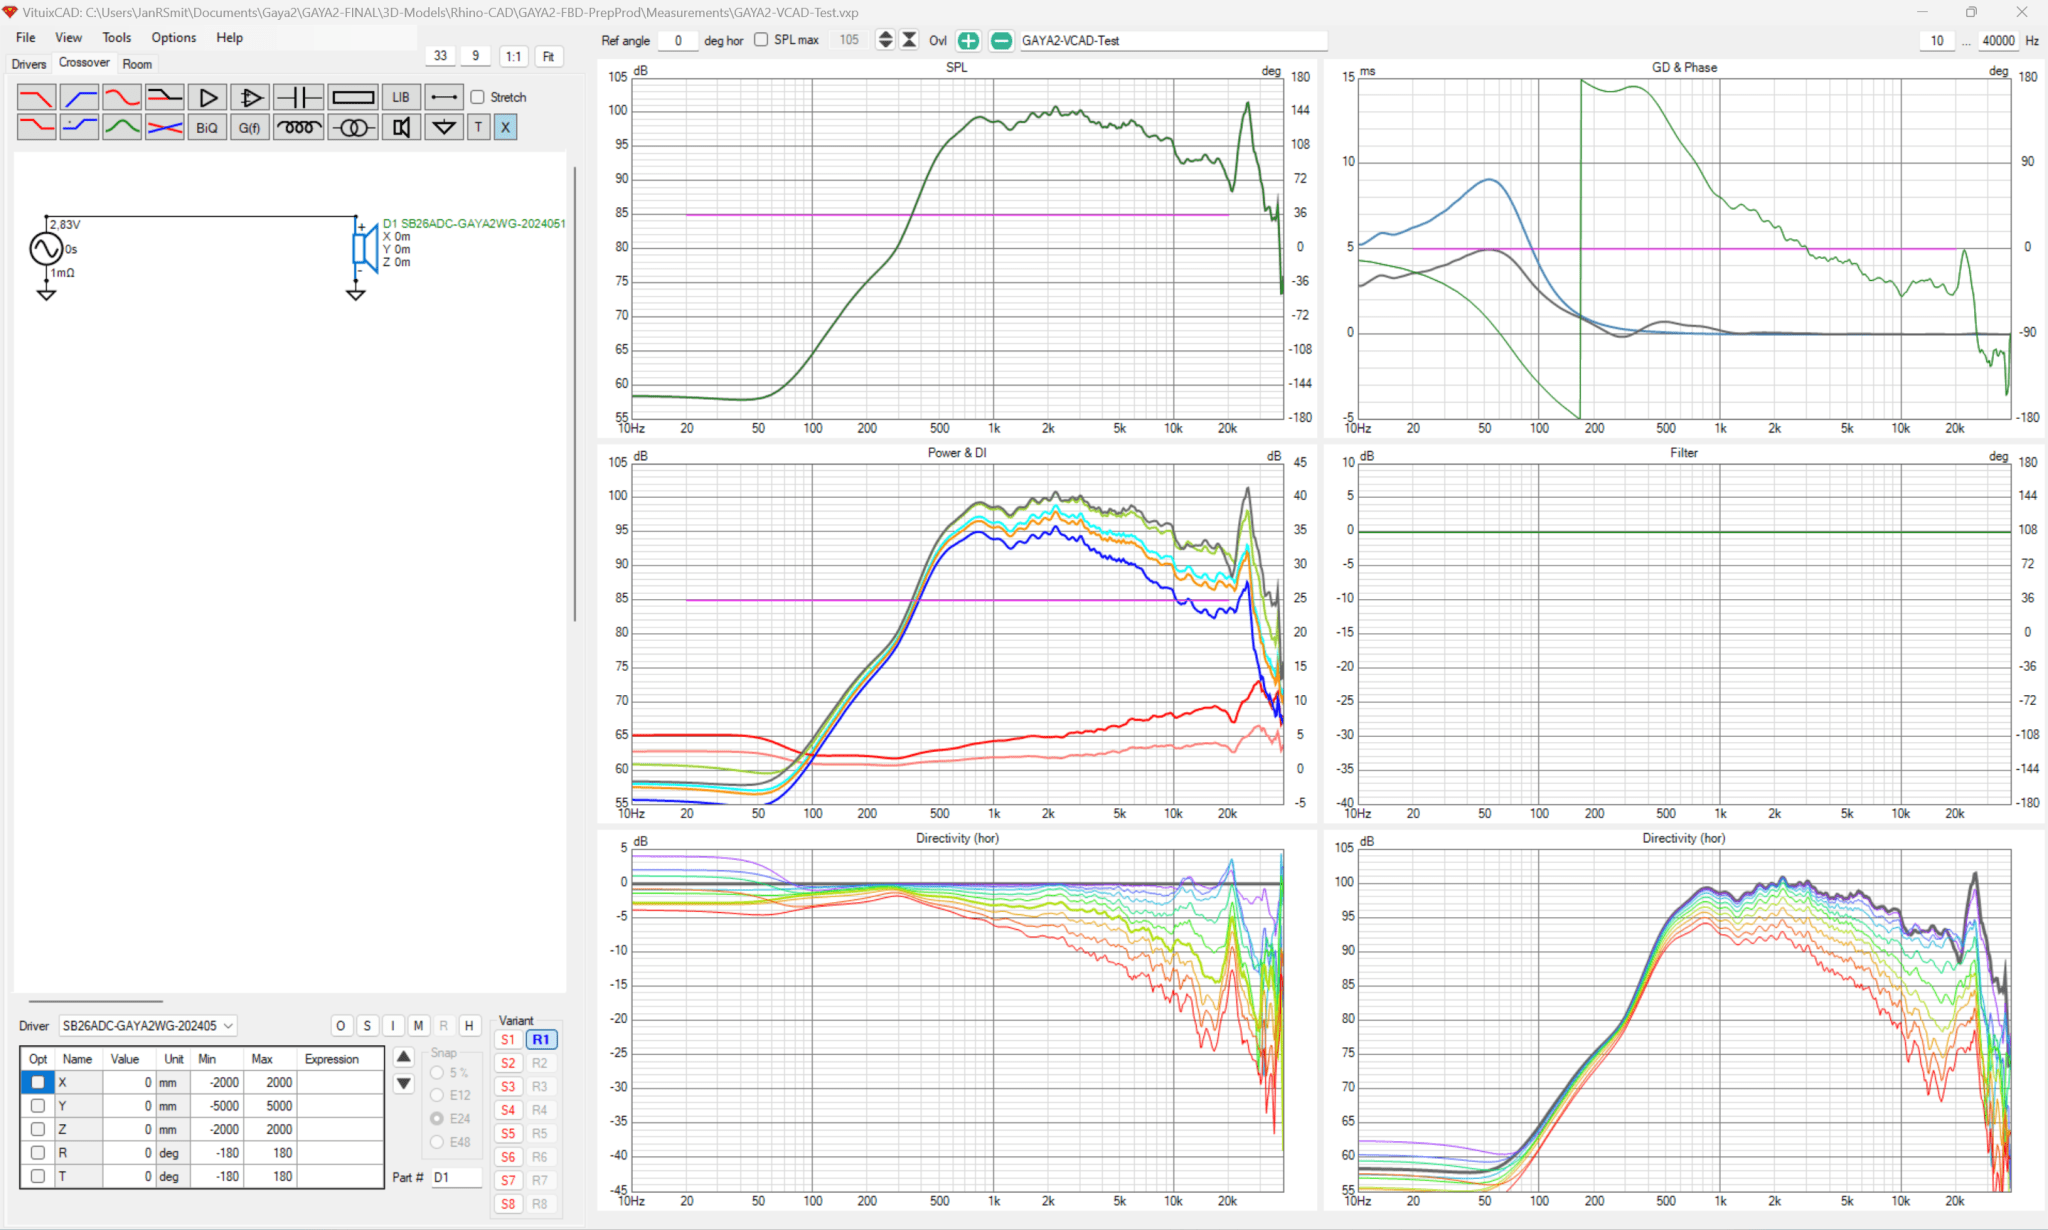Open the LIB component library

click(x=401, y=97)
